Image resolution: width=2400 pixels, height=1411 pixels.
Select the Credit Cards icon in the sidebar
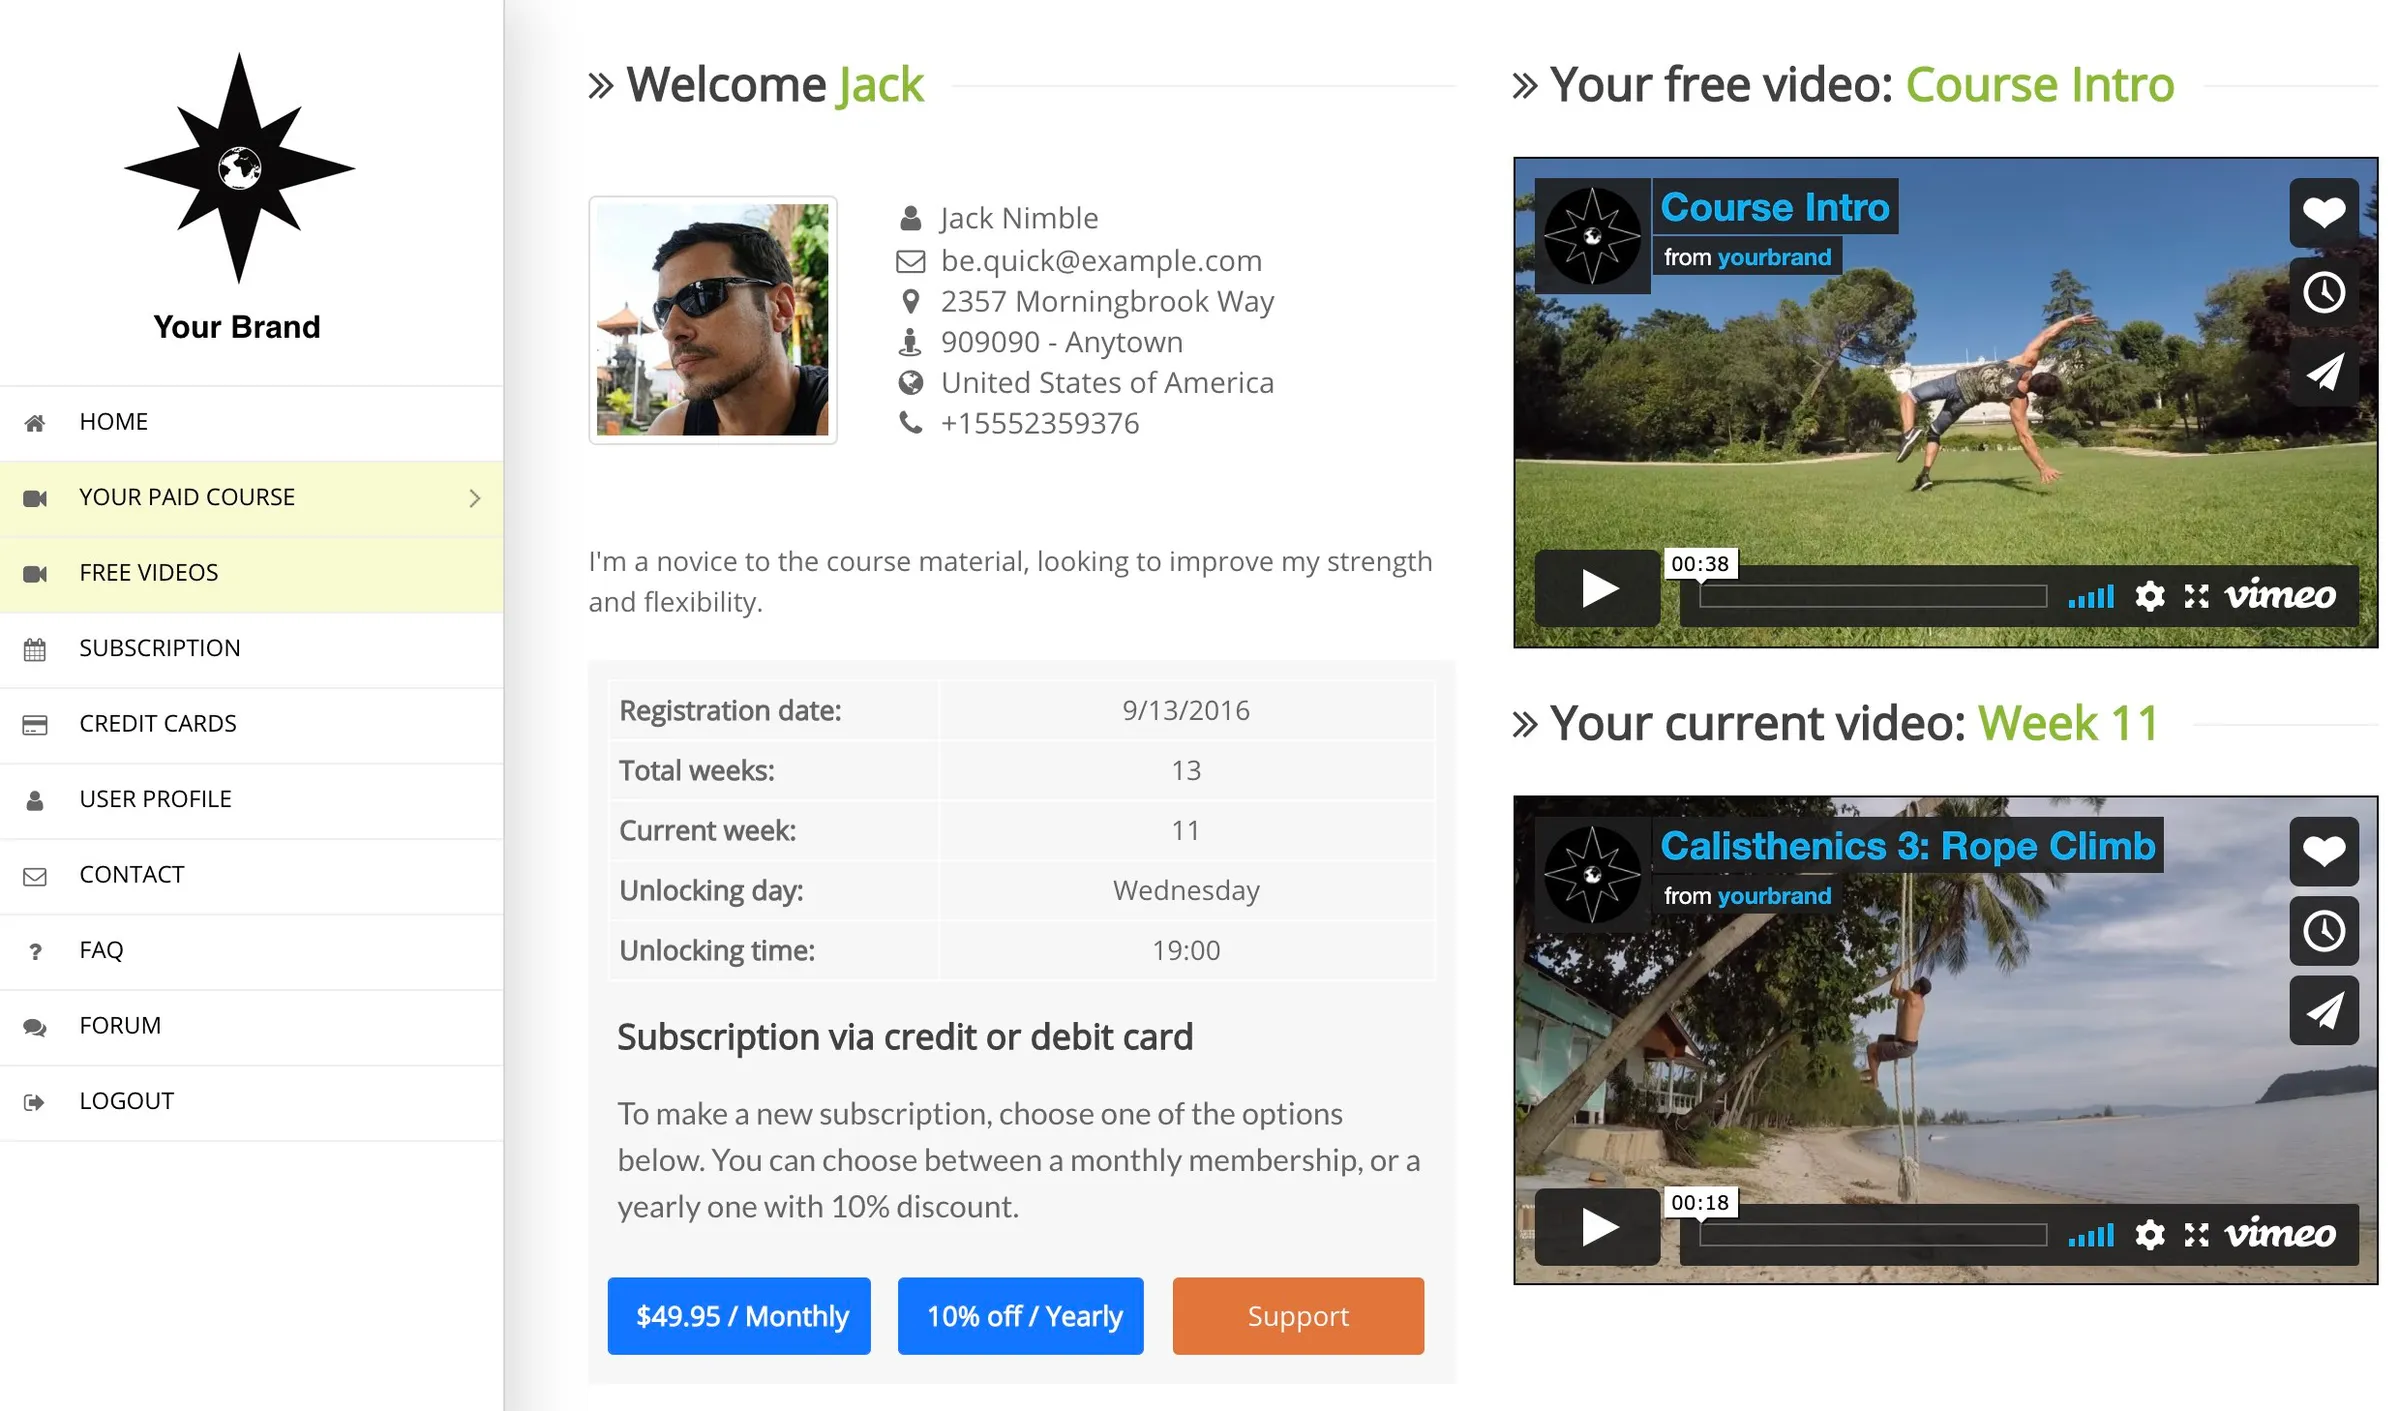36,725
